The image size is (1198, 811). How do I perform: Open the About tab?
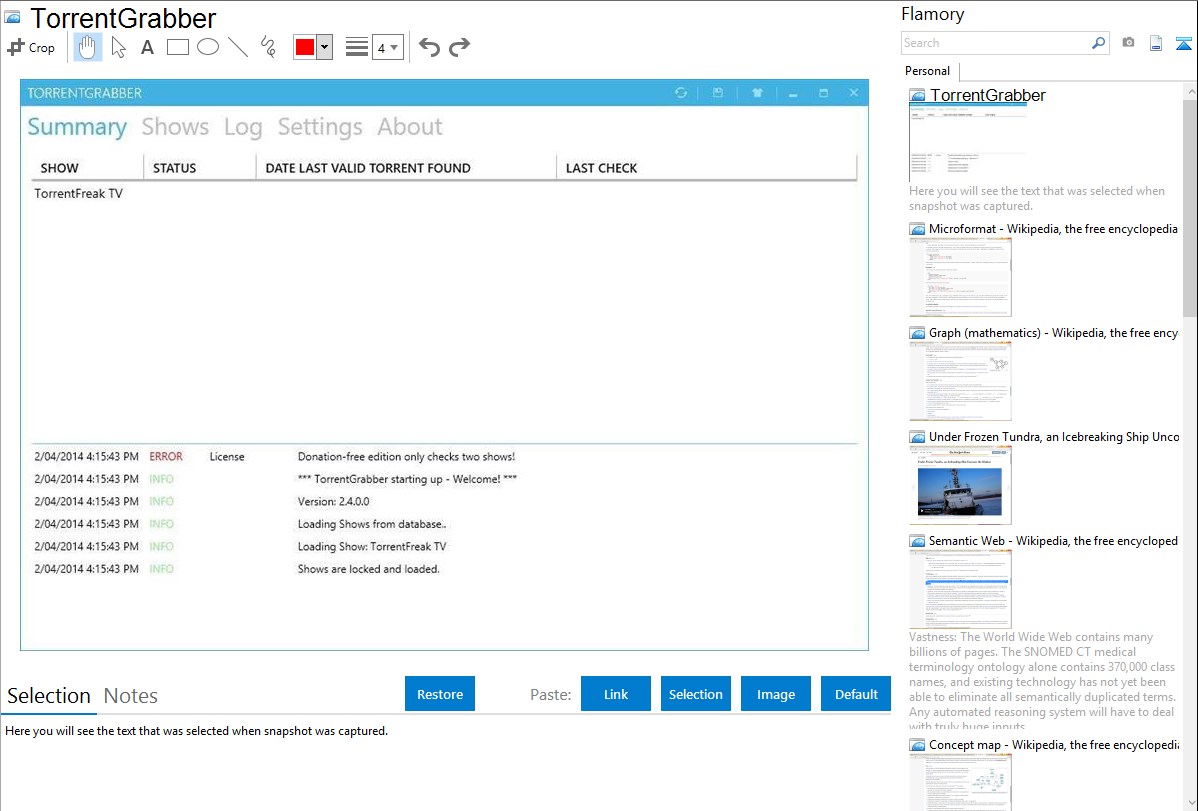coord(410,127)
